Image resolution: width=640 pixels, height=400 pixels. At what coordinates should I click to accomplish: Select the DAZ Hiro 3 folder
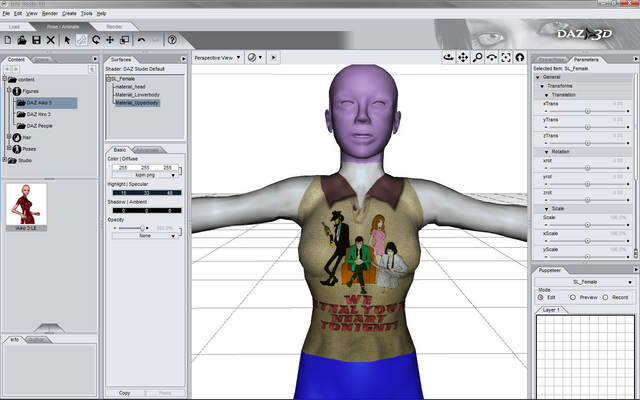pos(38,114)
